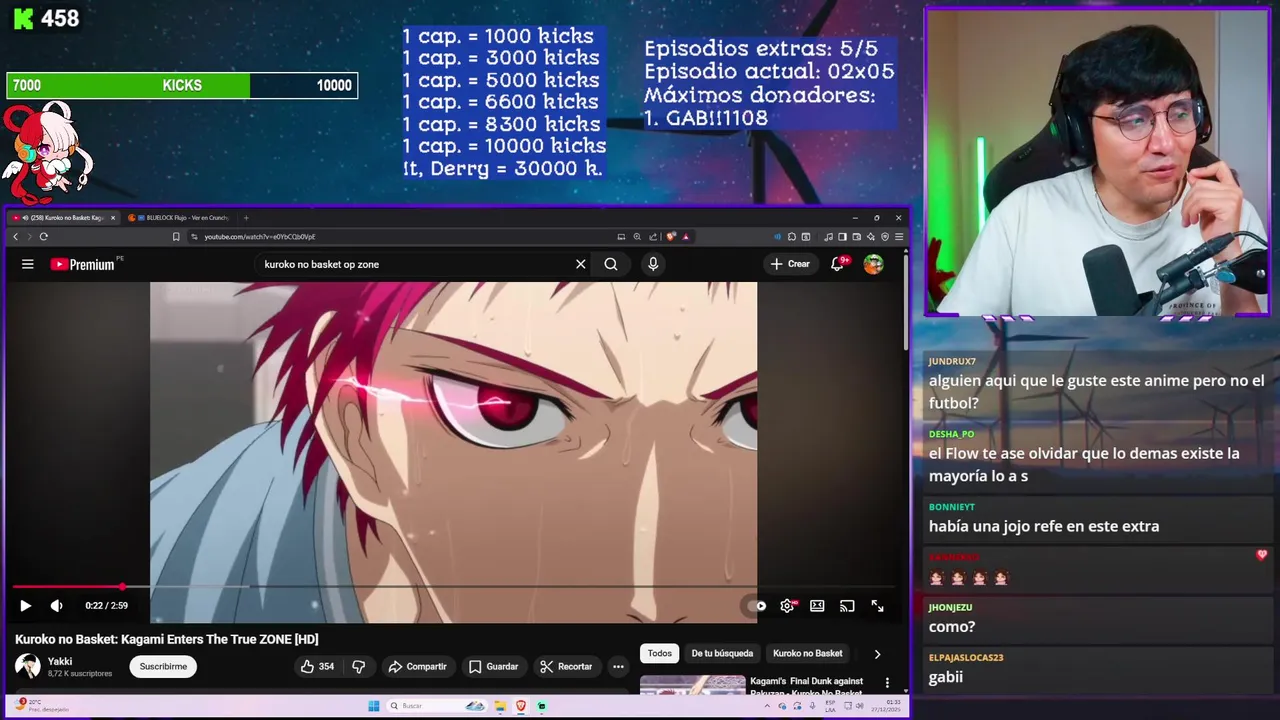
Task: Open the Compartir share dialog
Action: [x=418, y=666]
